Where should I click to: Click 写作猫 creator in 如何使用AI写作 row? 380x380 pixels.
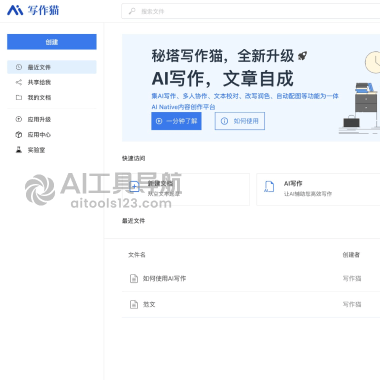[352, 278]
